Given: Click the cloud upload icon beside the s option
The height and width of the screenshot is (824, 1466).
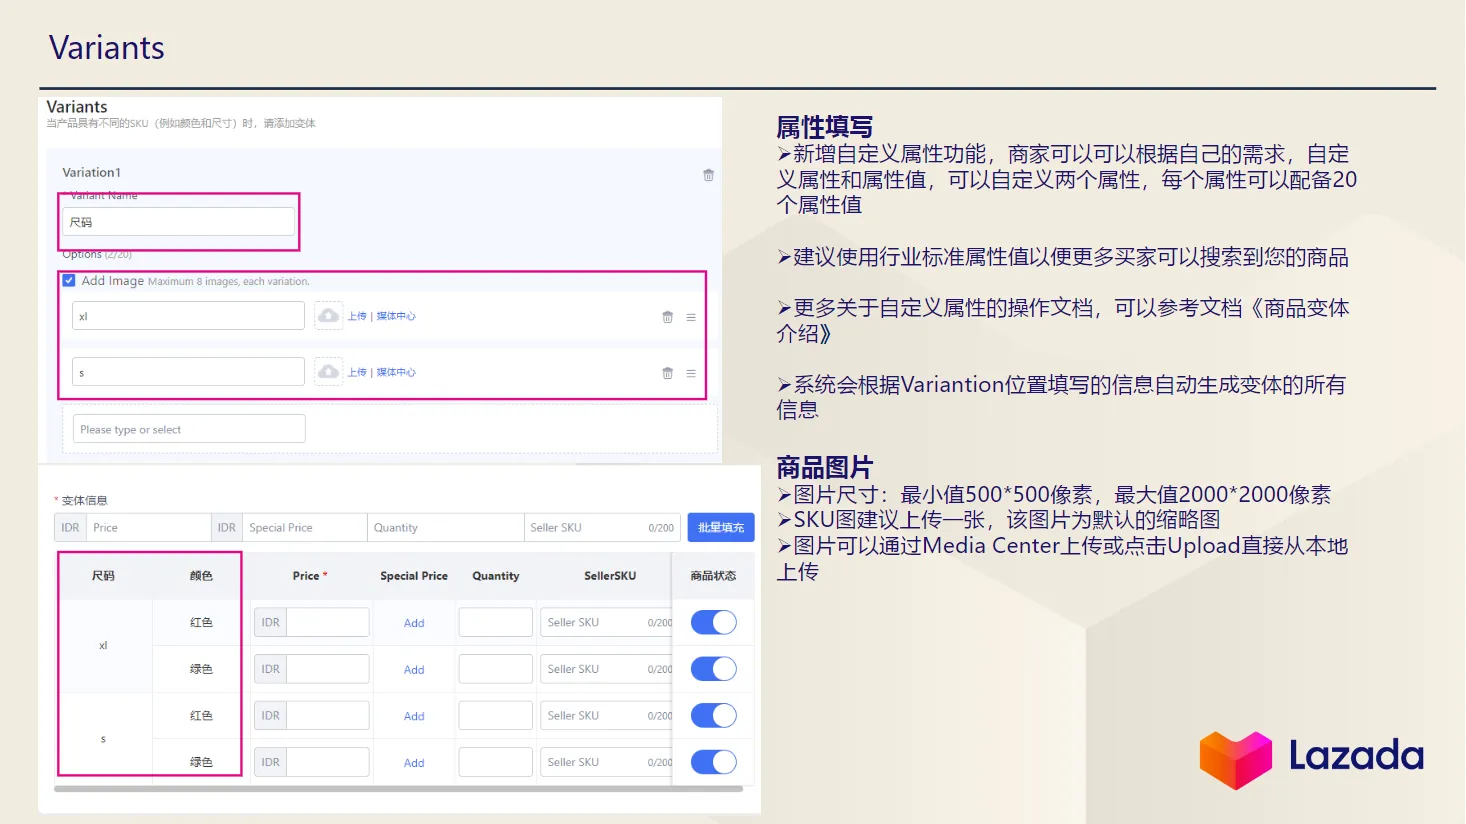Looking at the screenshot, I should [328, 371].
